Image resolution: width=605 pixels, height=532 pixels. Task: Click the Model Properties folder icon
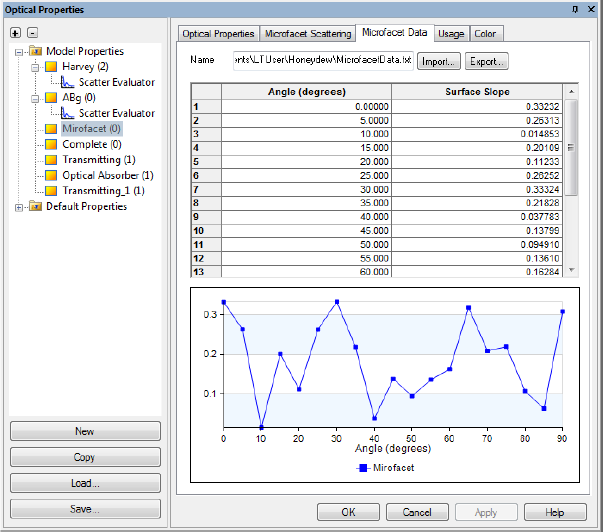[x=35, y=51]
